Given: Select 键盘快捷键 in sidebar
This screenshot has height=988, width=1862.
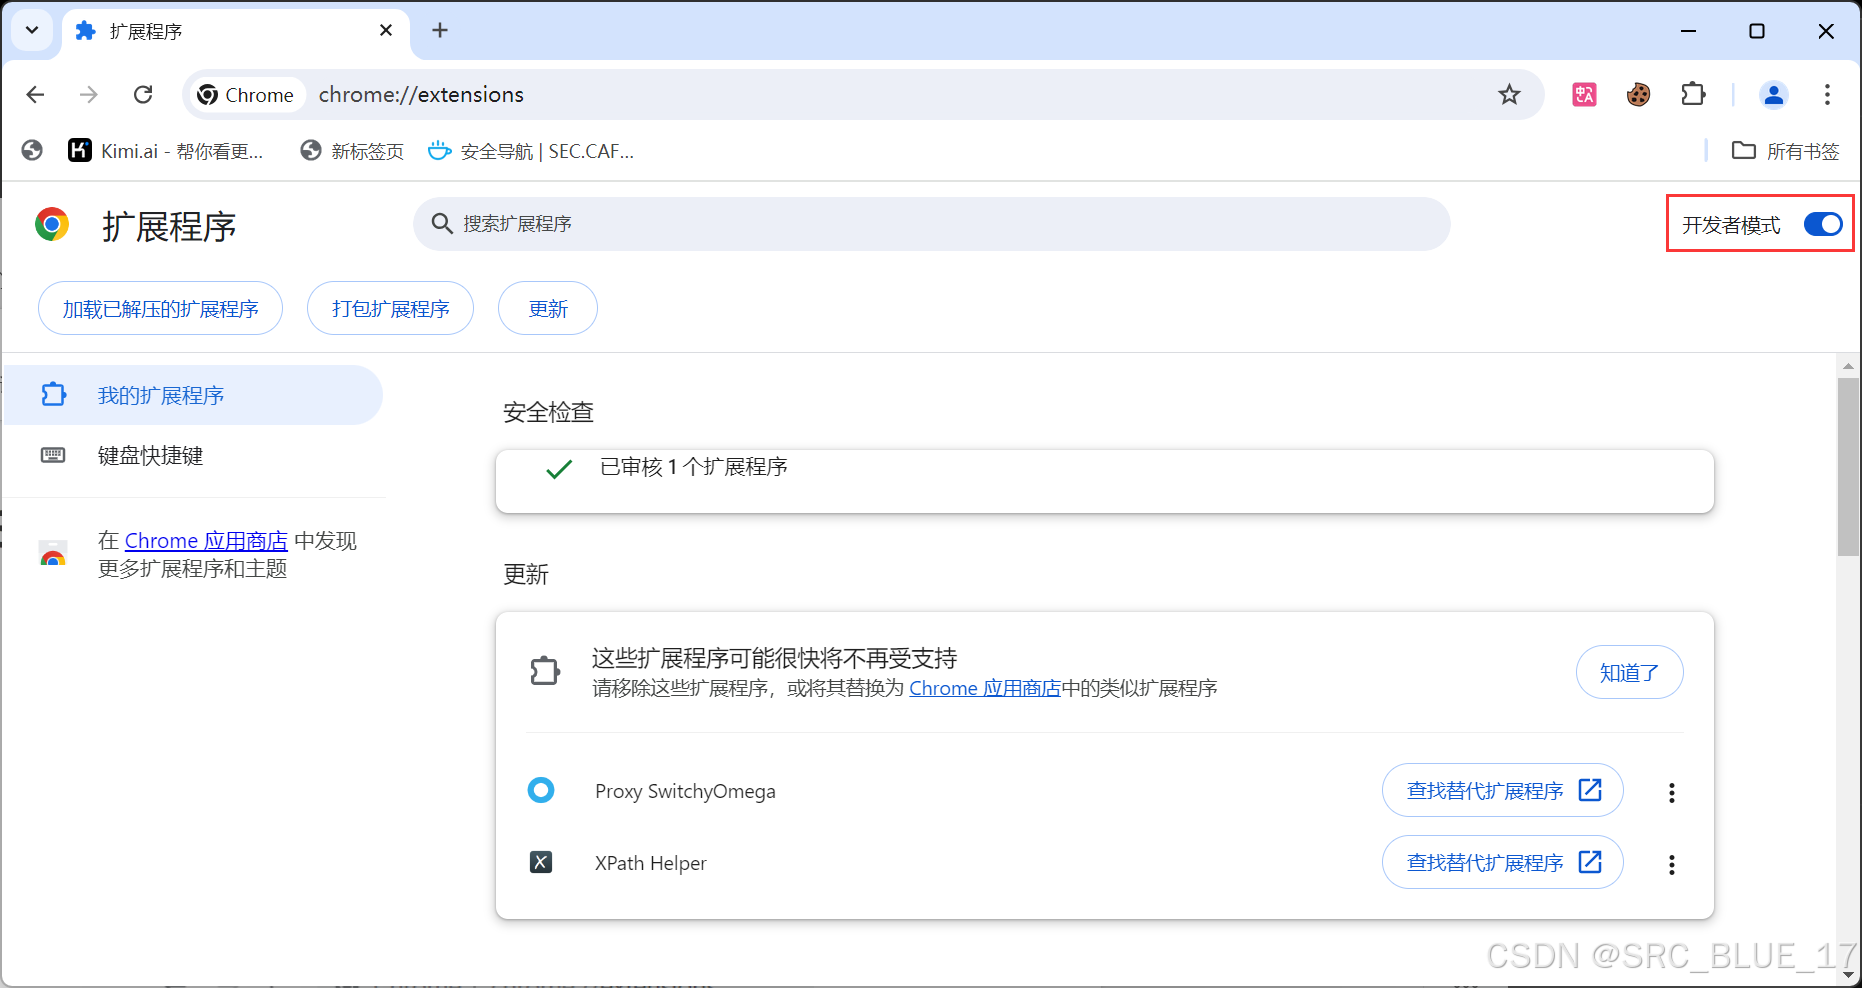Looking at the screenshot, I should click(193, 455).
